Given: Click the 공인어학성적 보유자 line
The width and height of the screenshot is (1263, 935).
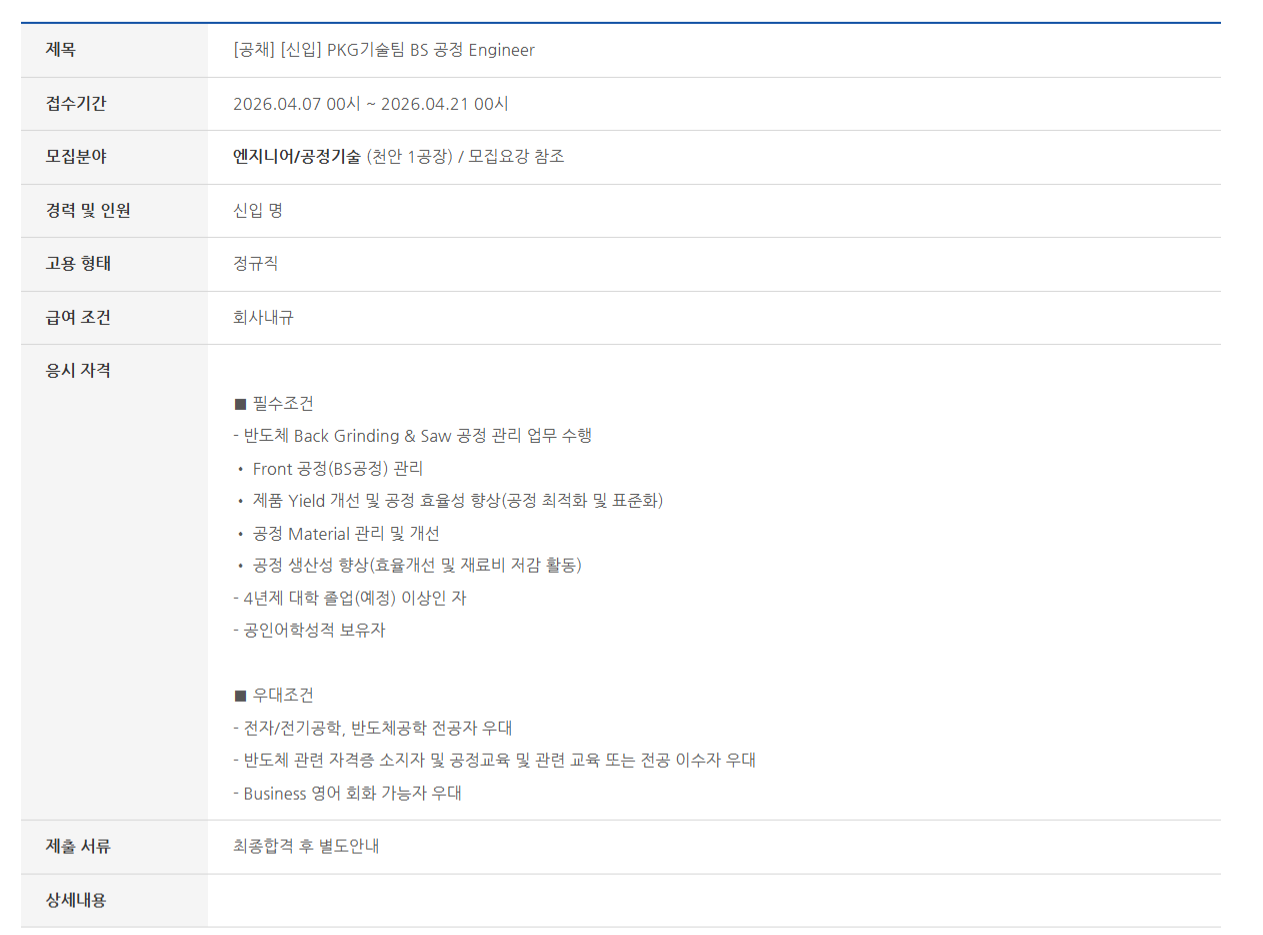Looking at the screenshot, I should [x=309, y=631].
